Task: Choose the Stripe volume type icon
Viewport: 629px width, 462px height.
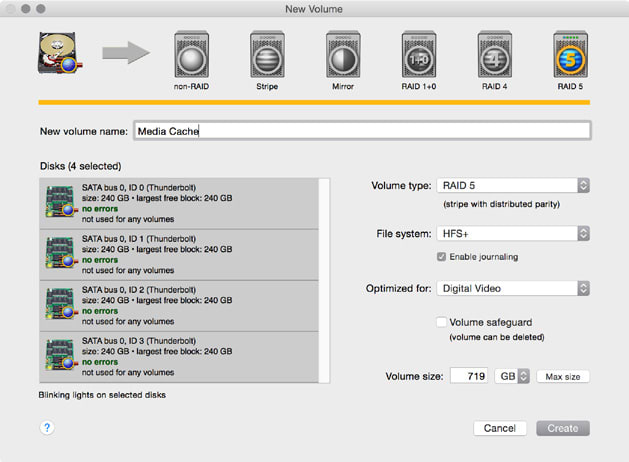Action: pyautogui.click(x=265, y=54)
